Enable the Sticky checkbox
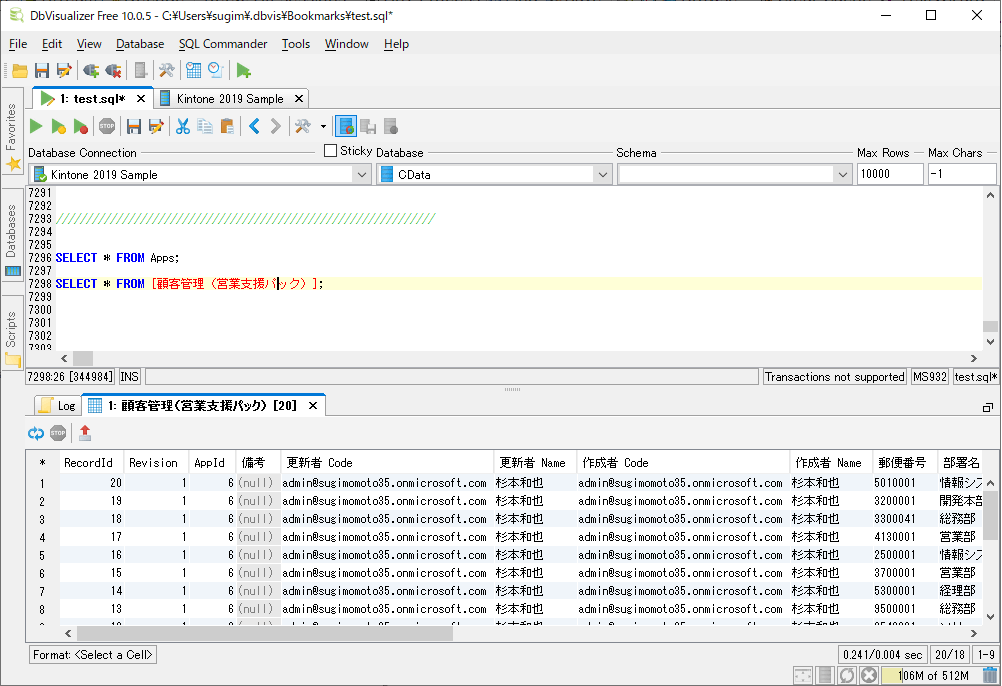Viewport: 1002px width, 686px height. pyautogui.click(x=330, y=151)
